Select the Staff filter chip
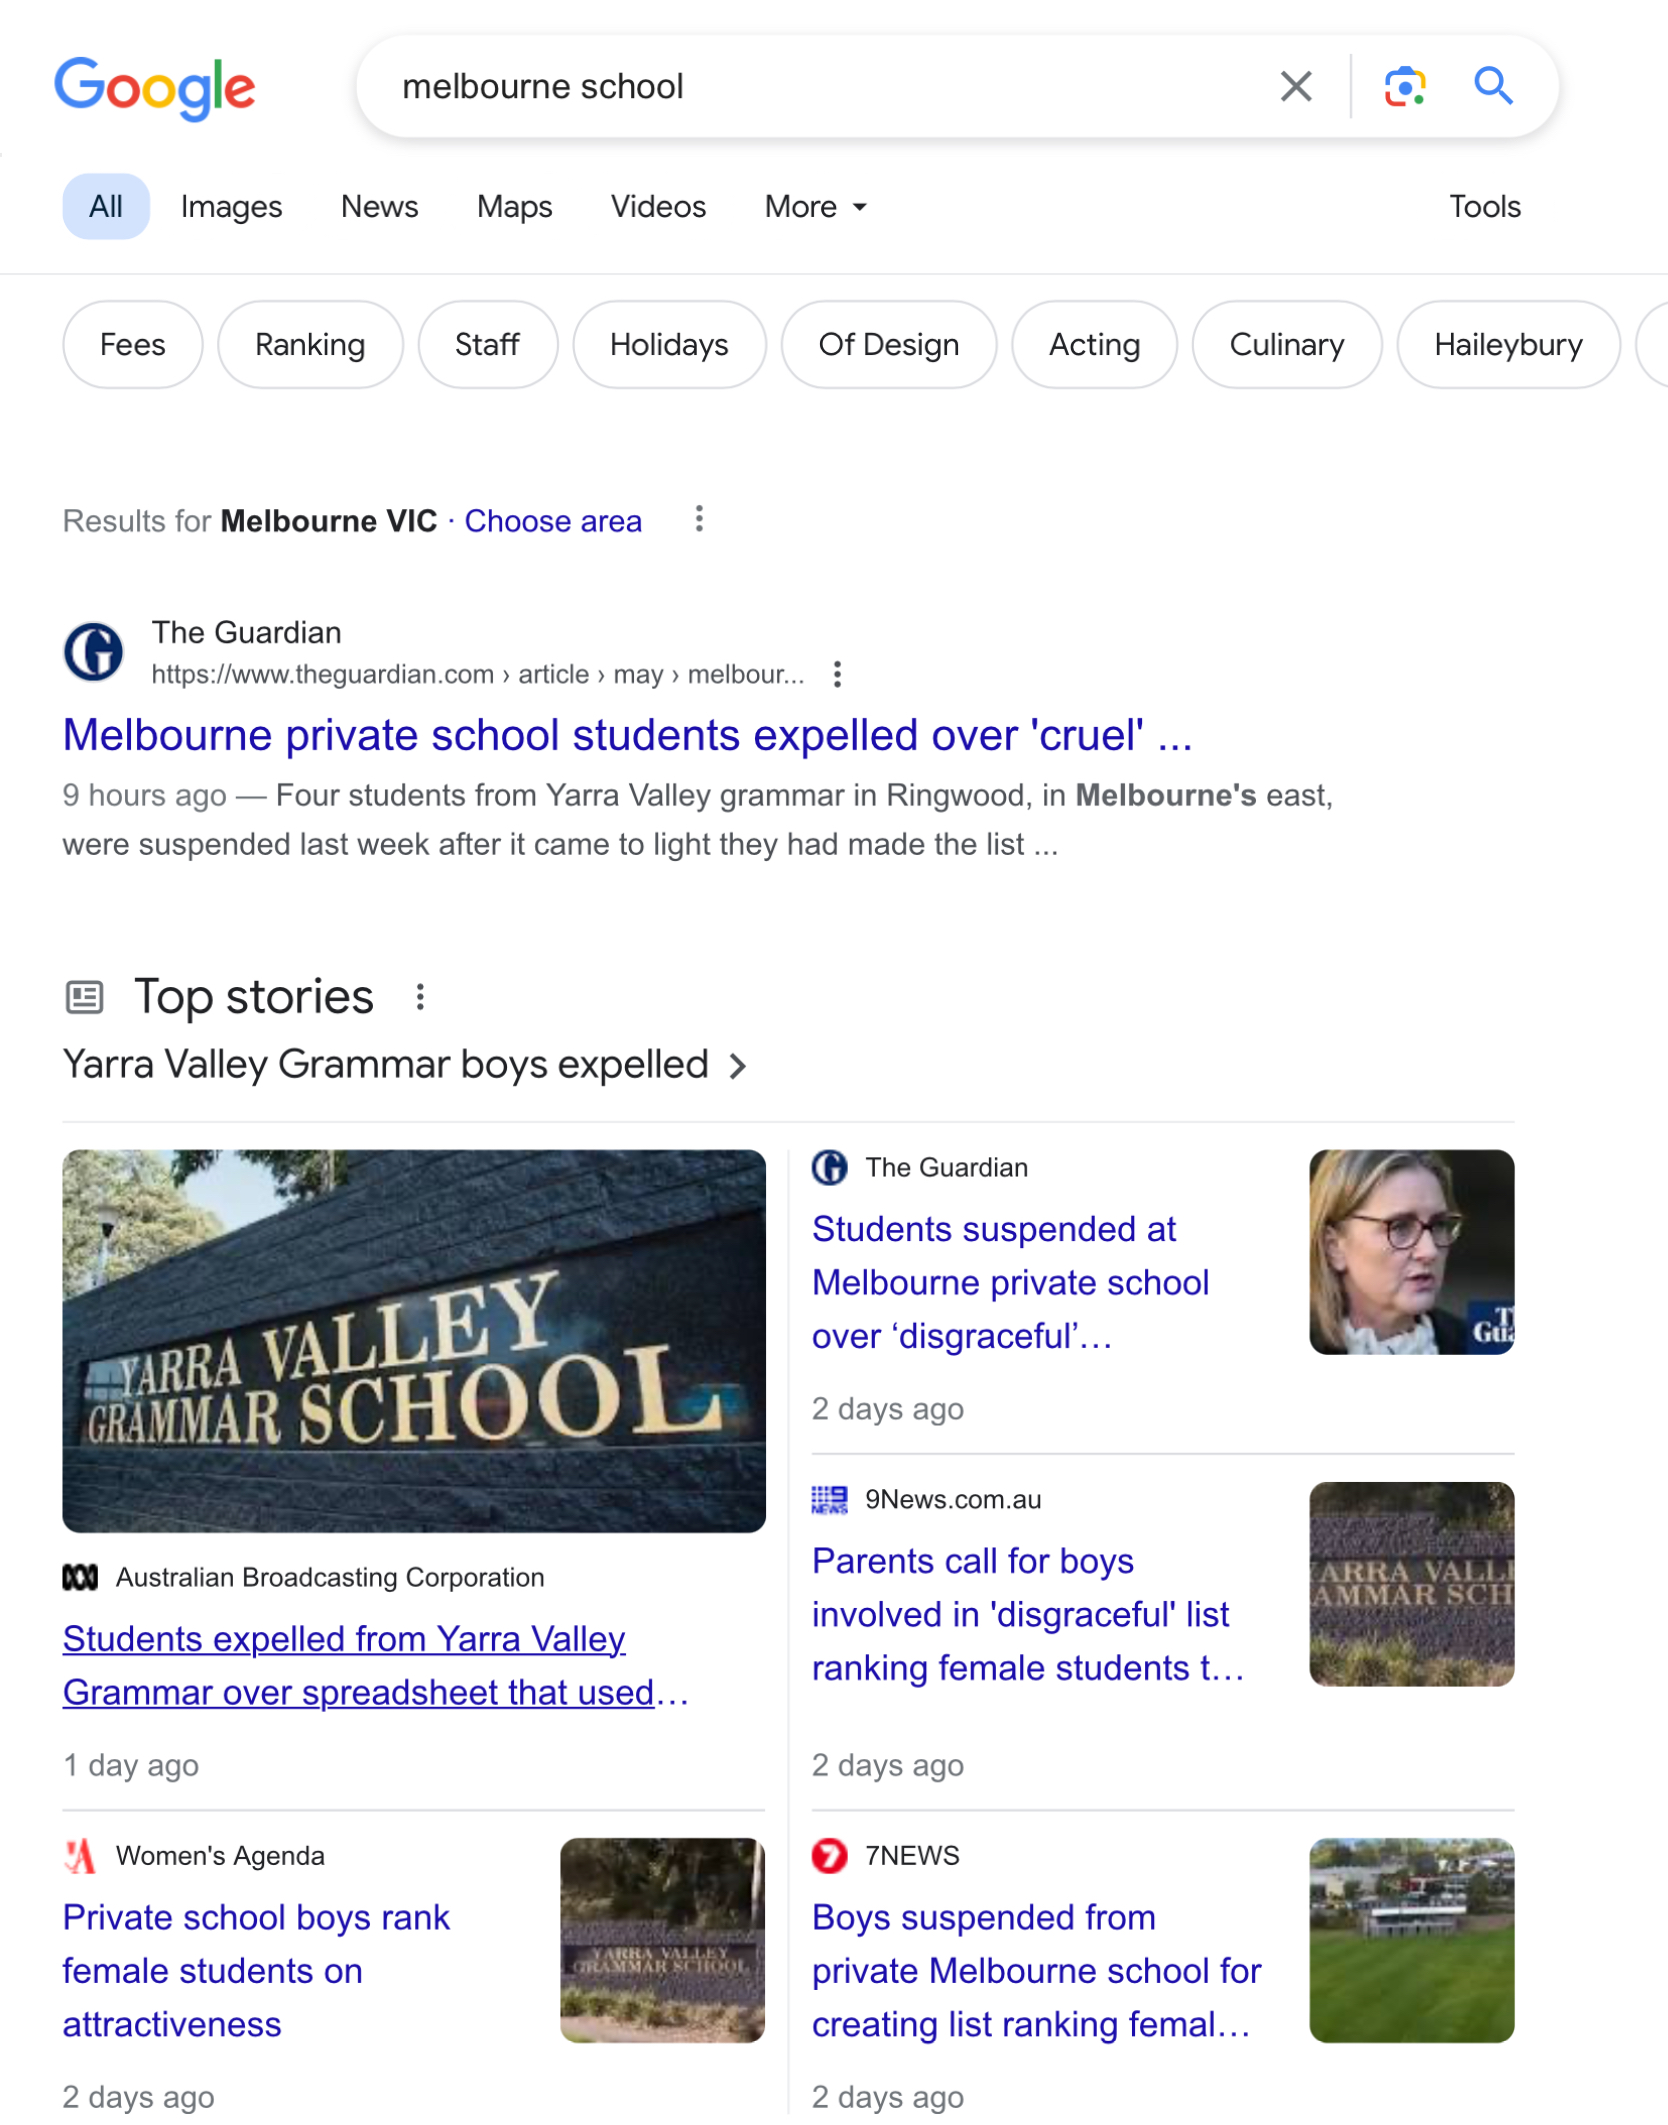1668x2125 pixels. click(x=487, y=345)
